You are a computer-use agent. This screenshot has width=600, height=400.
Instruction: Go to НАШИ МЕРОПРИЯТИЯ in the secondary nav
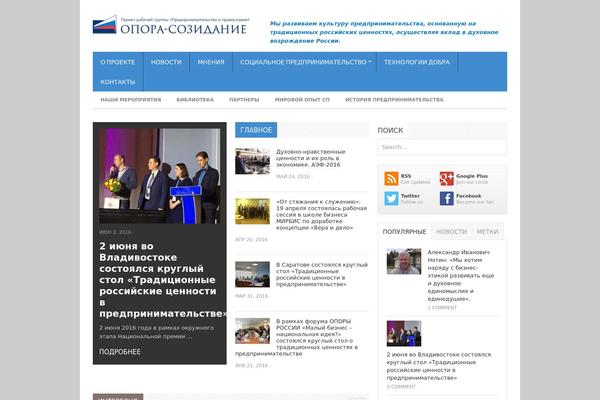(130, 100)
